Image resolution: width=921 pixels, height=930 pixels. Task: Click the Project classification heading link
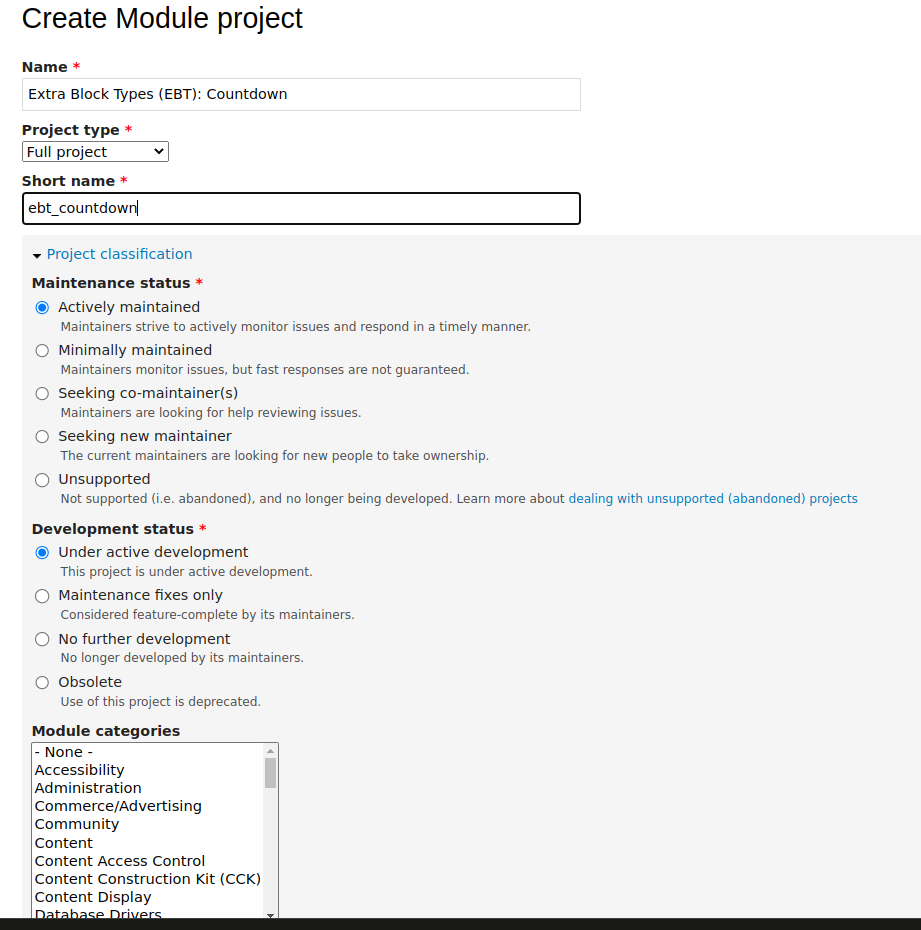point(119,254)
